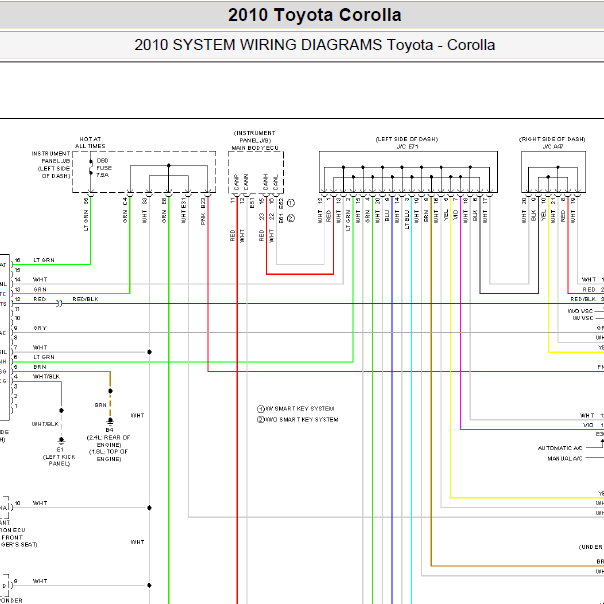Select the "WHT" label at connector pin 14

40,279
